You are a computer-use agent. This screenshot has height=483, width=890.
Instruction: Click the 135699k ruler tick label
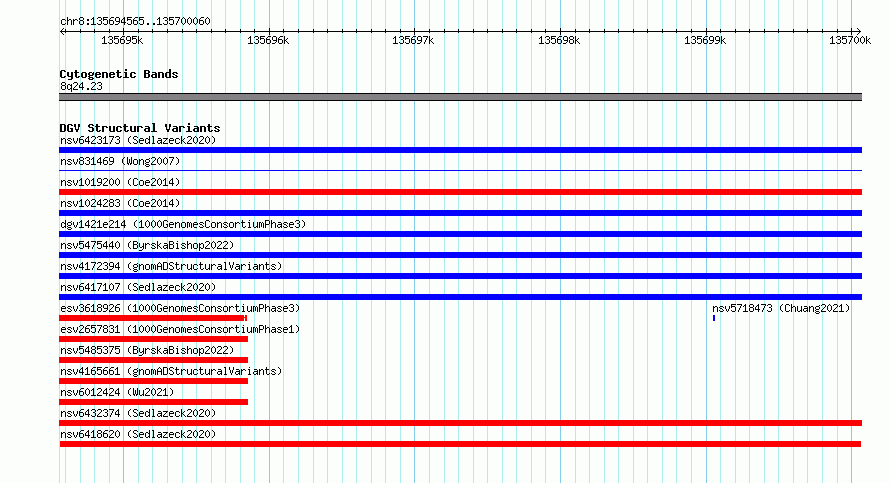coord(705,40)
